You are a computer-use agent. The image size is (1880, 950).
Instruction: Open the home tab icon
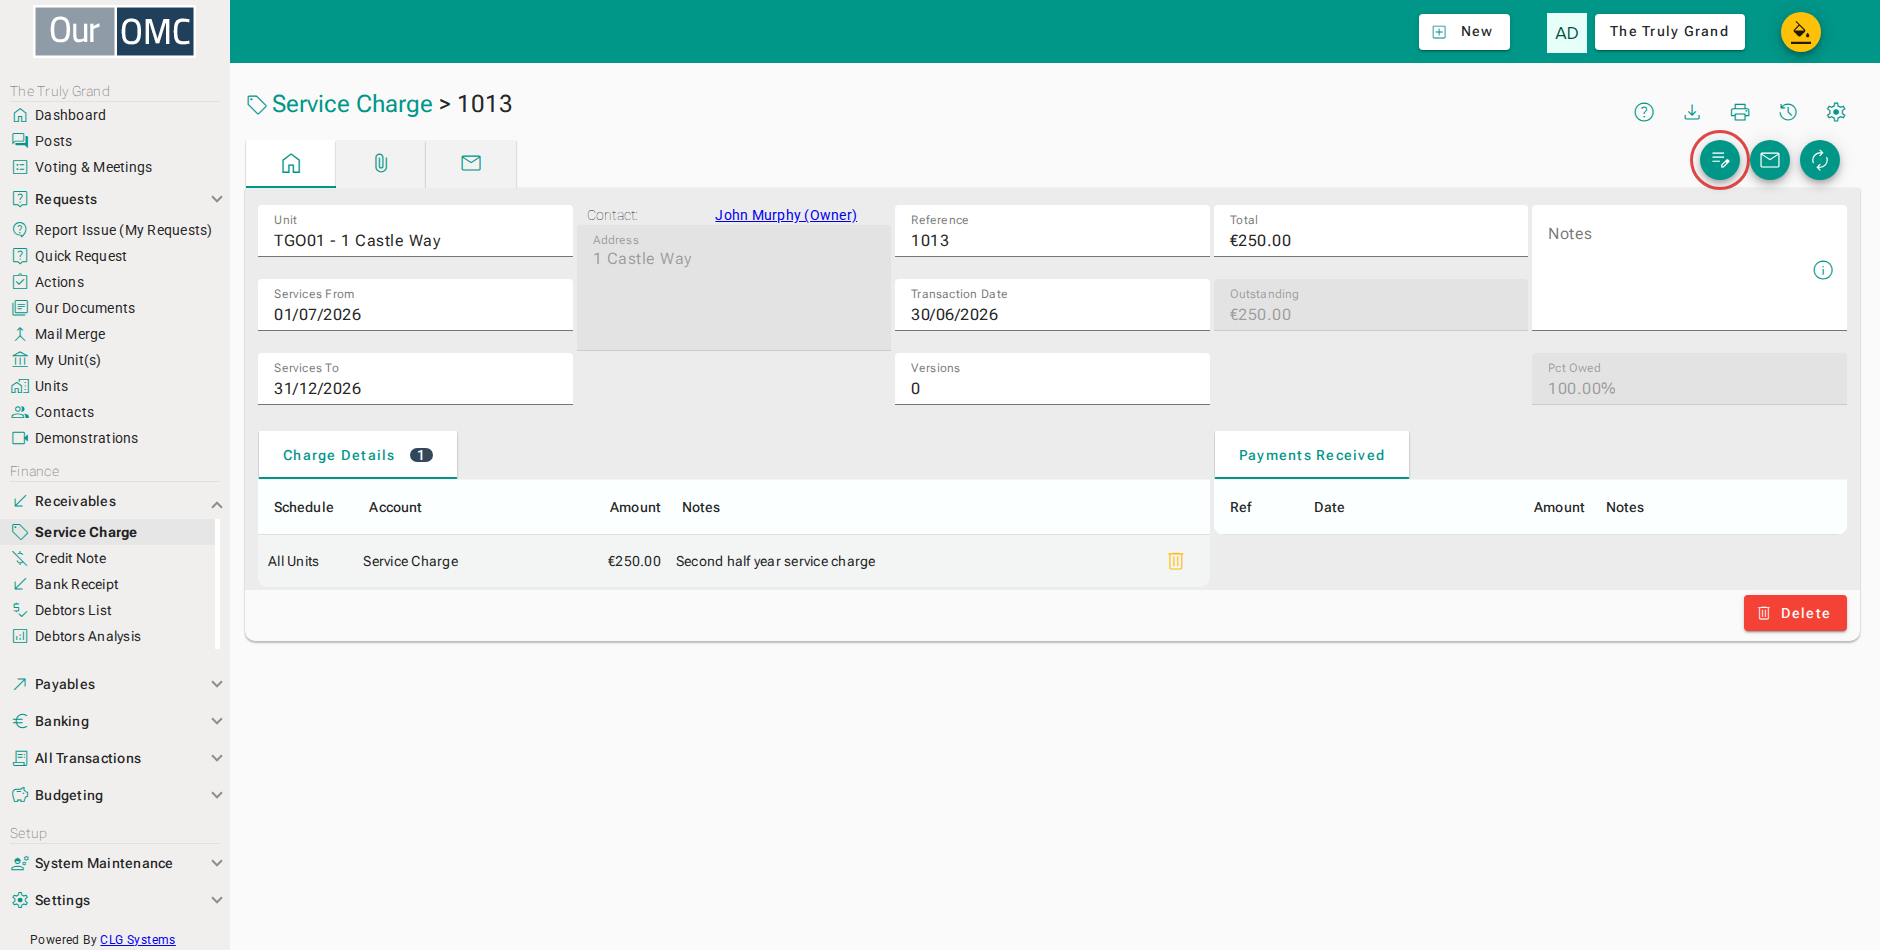click(291, 163)
